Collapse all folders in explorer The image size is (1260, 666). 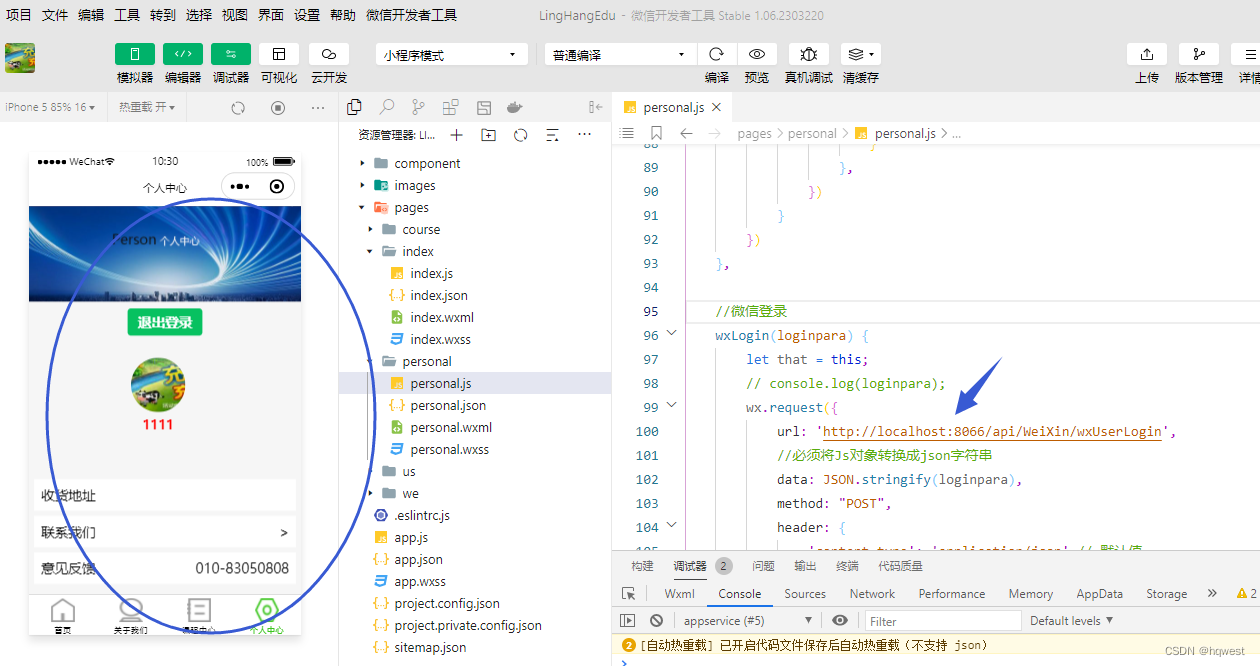coord(552,135)
